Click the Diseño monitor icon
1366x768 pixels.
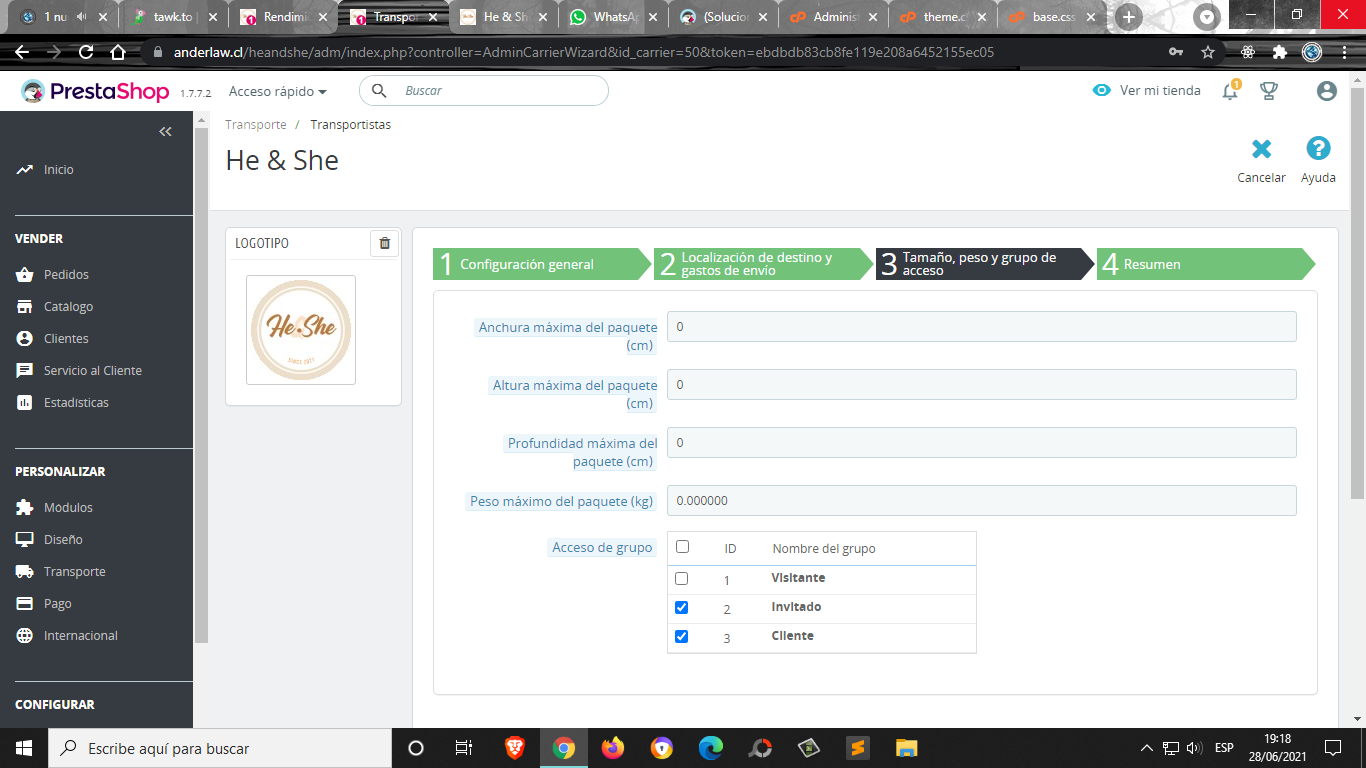tap(25, 539)
